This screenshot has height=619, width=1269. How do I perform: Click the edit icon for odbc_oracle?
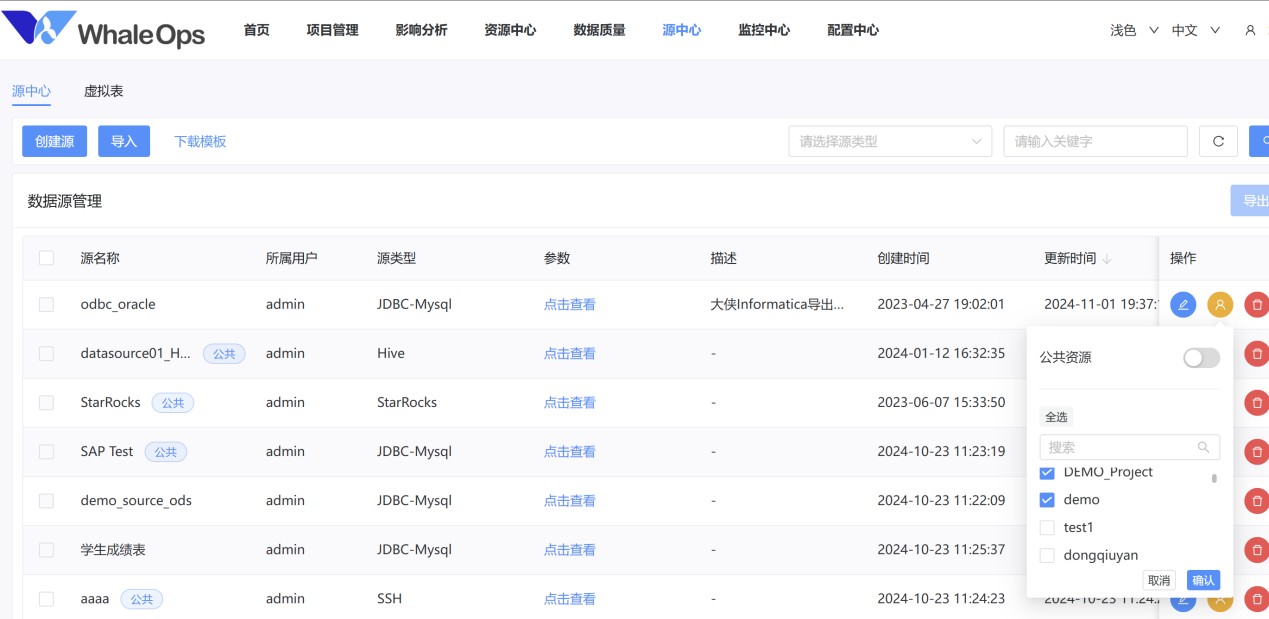click(x=1183, y=305)
